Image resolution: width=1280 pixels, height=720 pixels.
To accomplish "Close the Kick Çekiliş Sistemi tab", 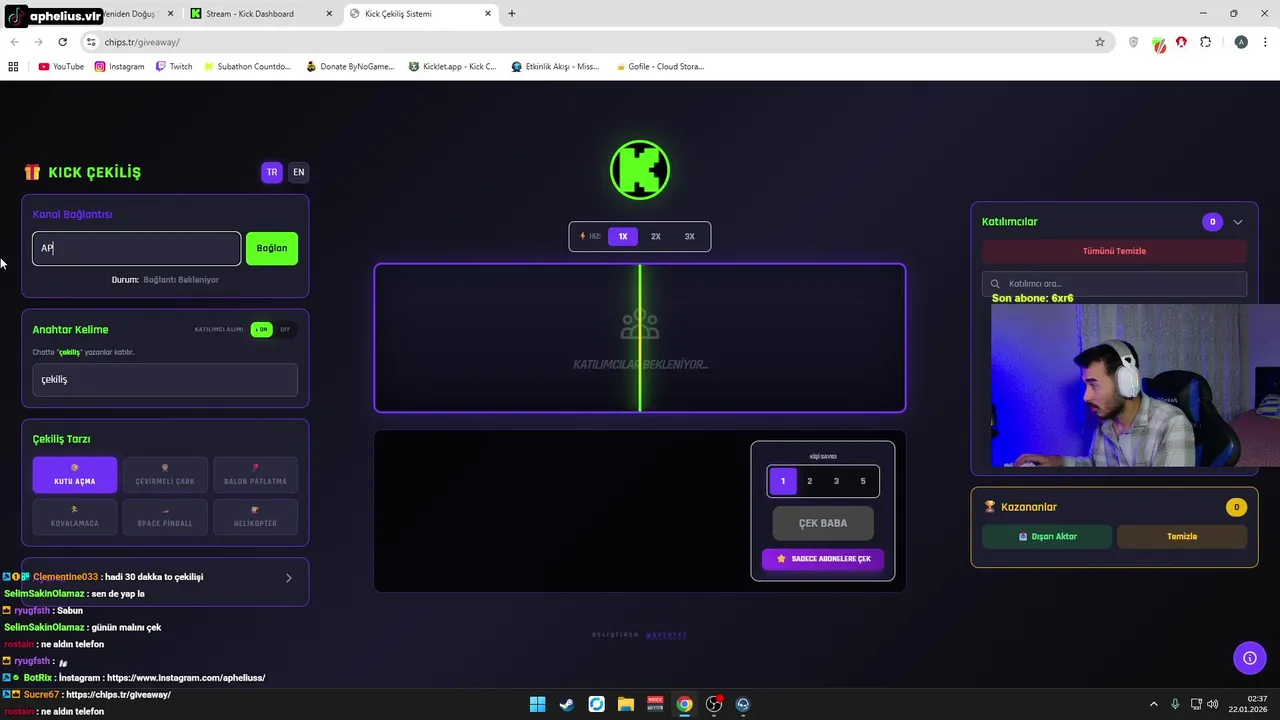I will (488, 14).
